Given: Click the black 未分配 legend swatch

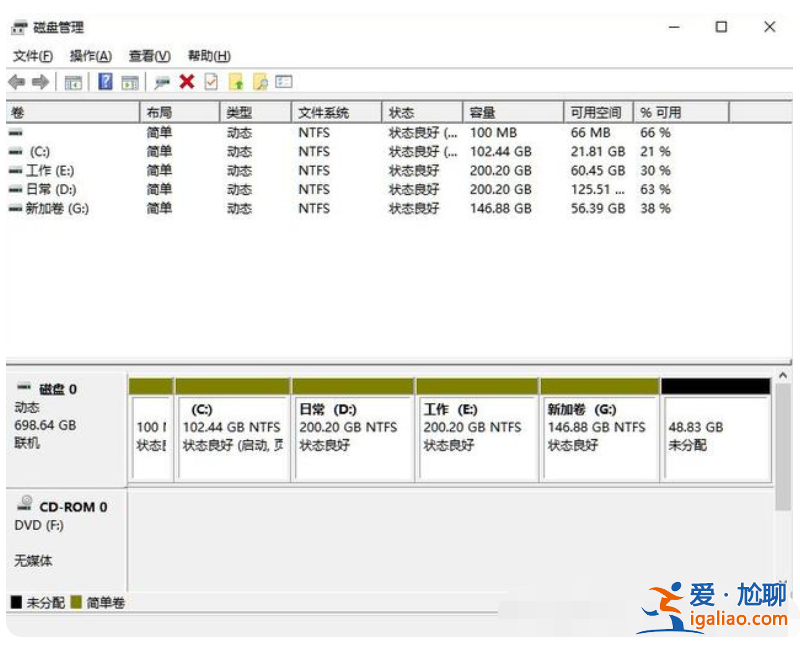Looking at the screenshot, I should (x=14, y=603).
